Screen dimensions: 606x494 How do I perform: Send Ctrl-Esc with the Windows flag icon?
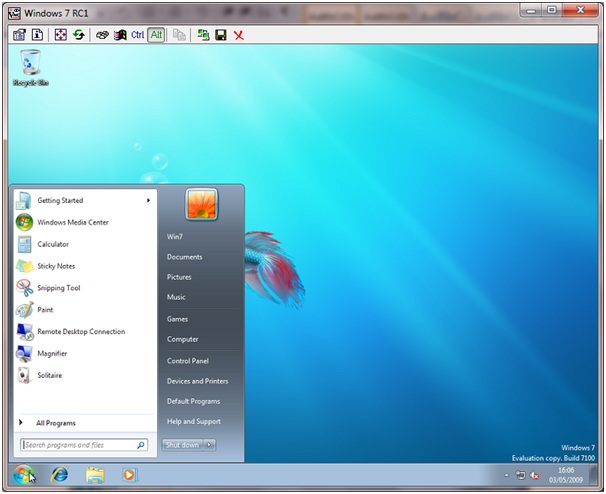click(x=120, y=35)
